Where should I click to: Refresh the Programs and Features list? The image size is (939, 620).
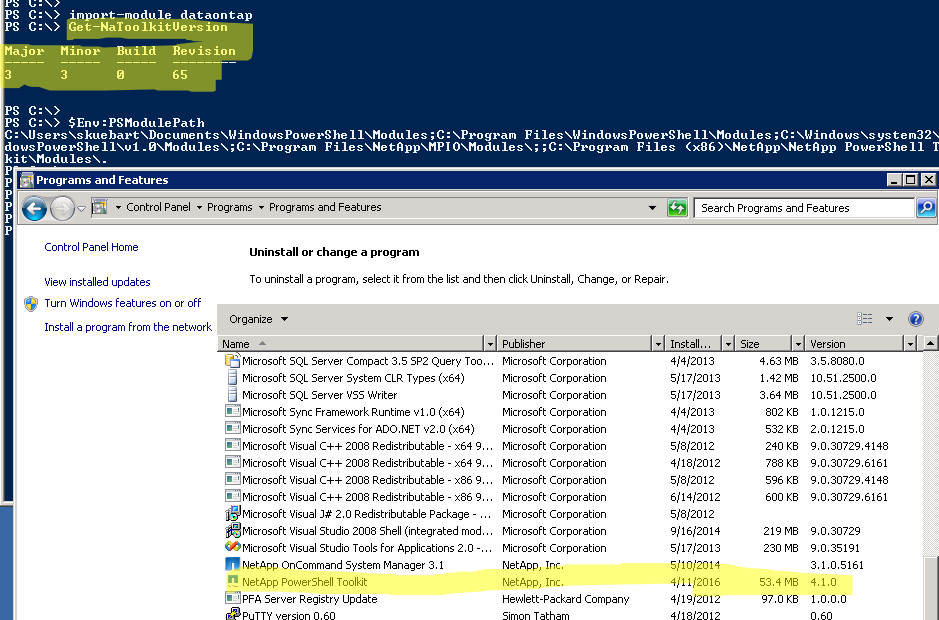point(677,208)
